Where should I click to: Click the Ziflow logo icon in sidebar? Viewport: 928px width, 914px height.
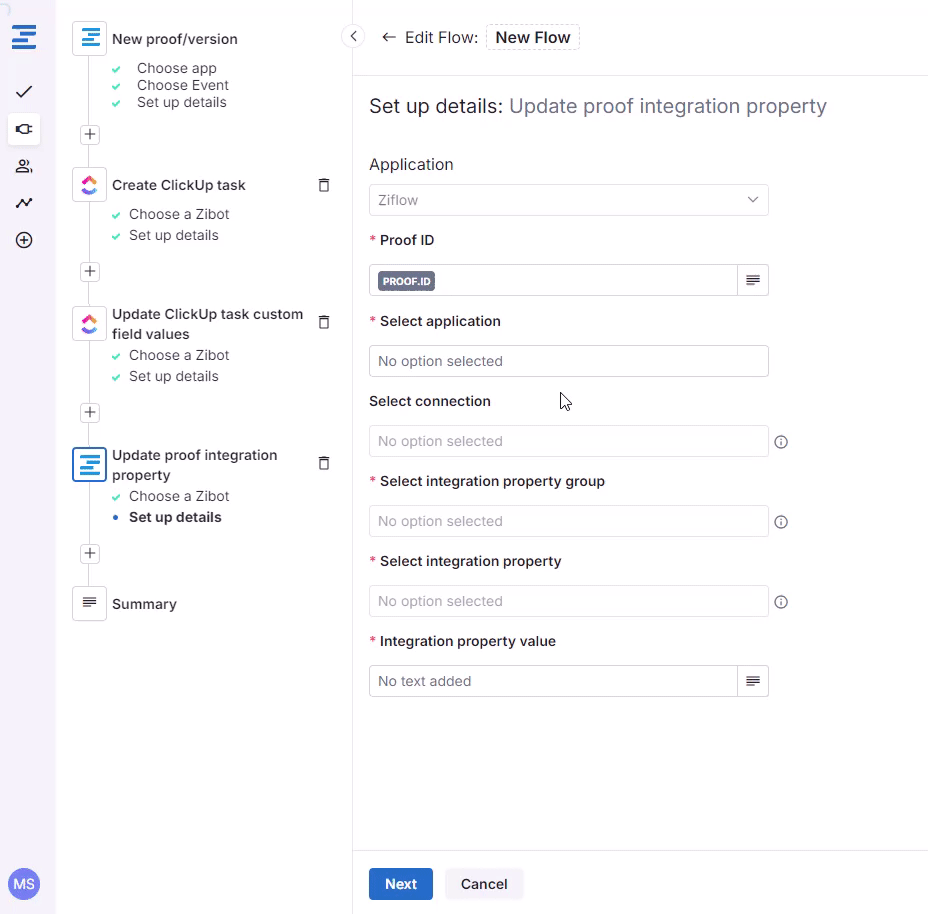(x=24, y=38)
